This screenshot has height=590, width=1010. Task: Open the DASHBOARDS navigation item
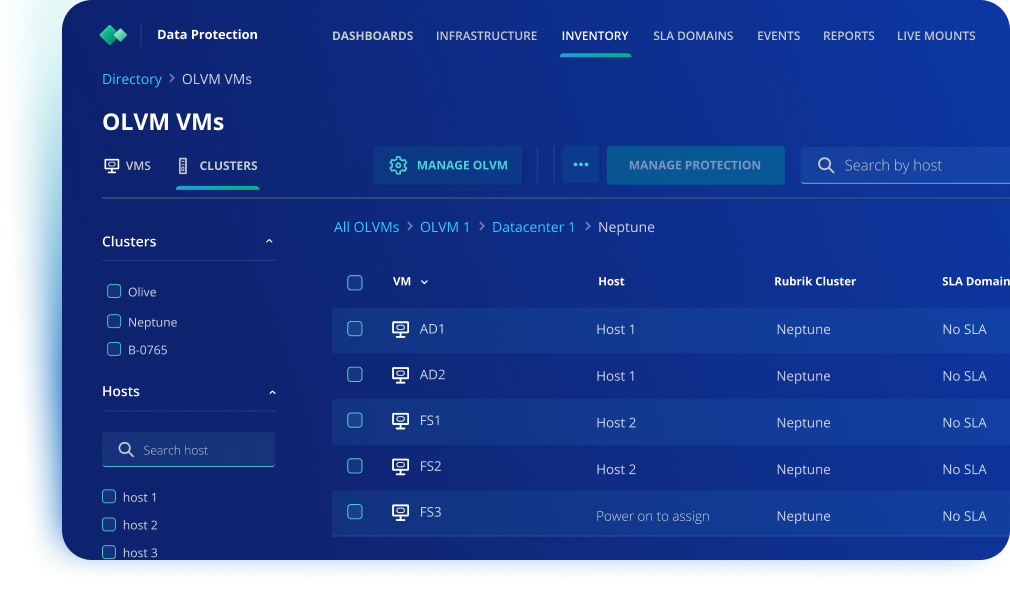(372, 35)
